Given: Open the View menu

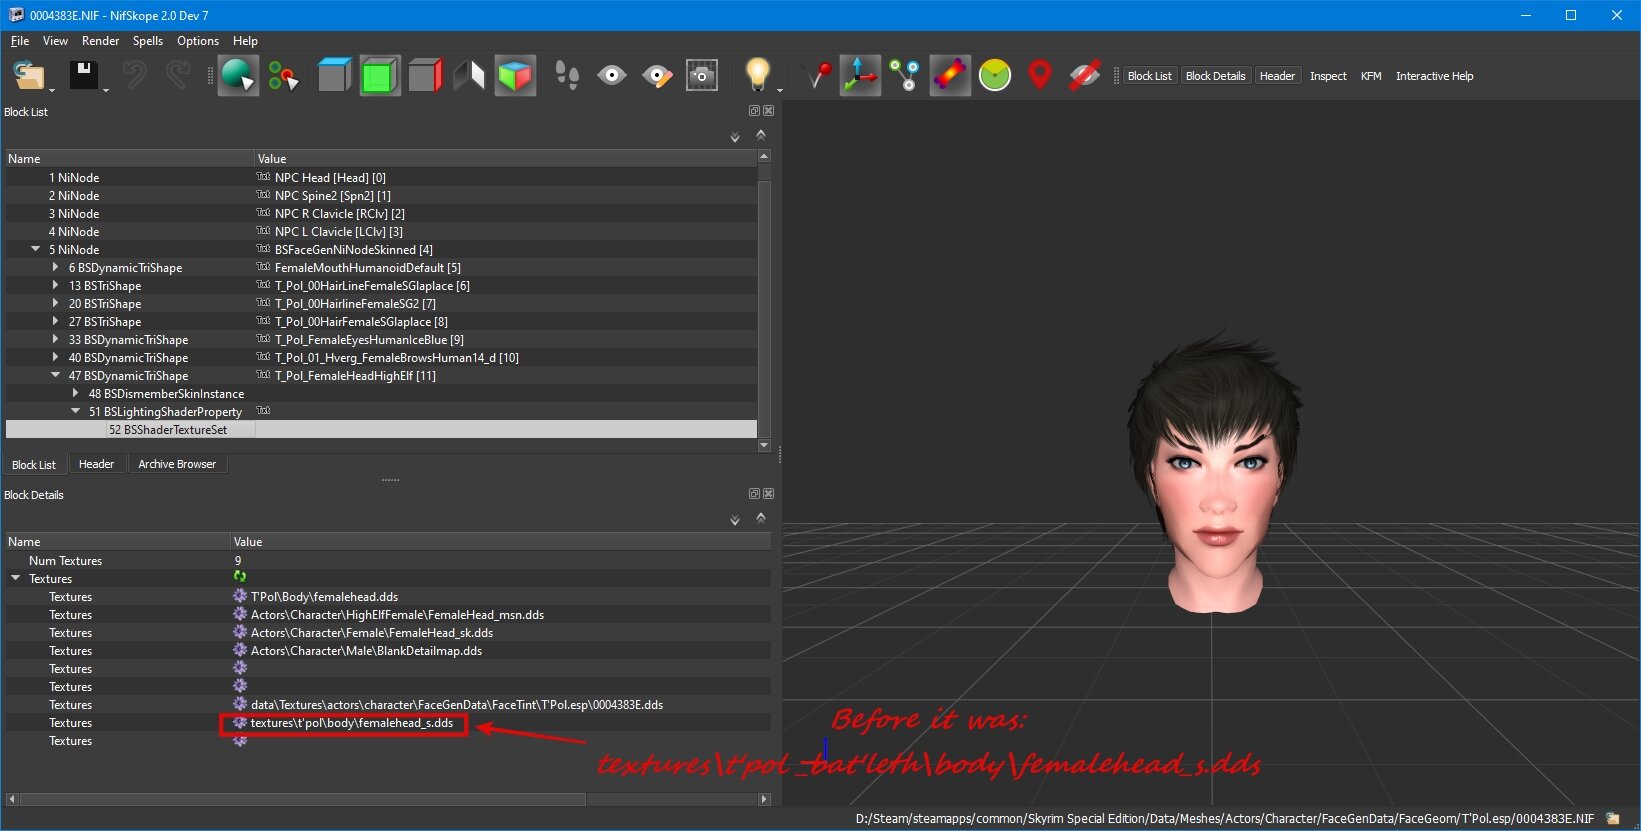Looking at the screenshot, I should point(55,41).
